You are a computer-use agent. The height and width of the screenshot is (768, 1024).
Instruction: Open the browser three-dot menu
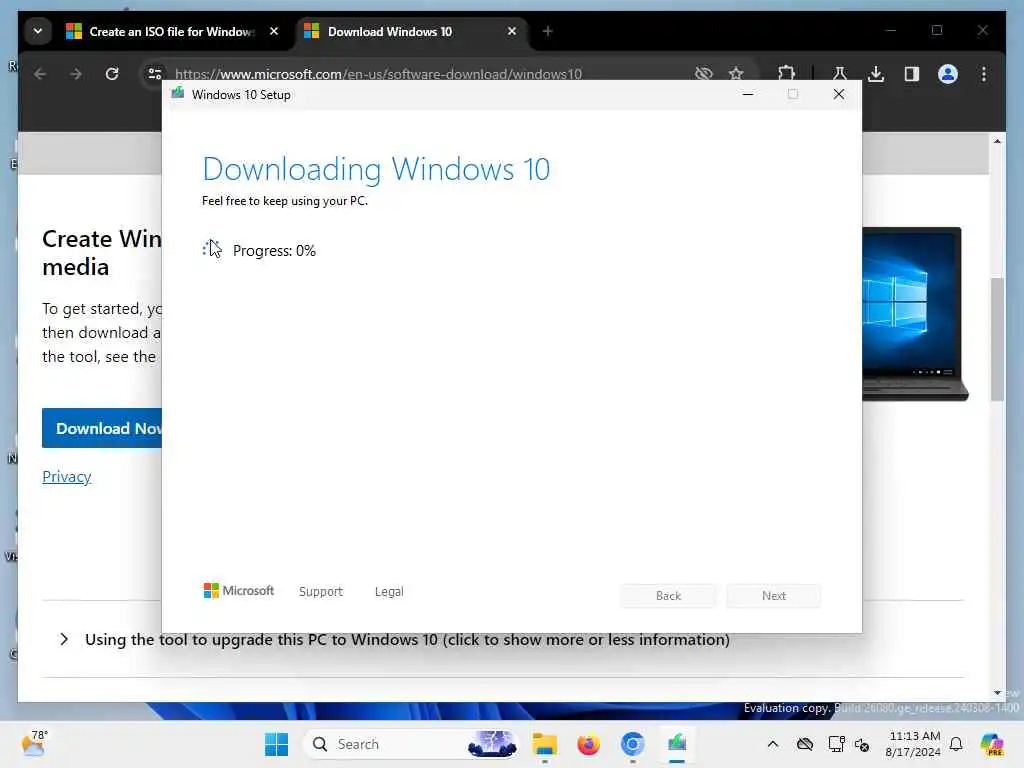984,74
